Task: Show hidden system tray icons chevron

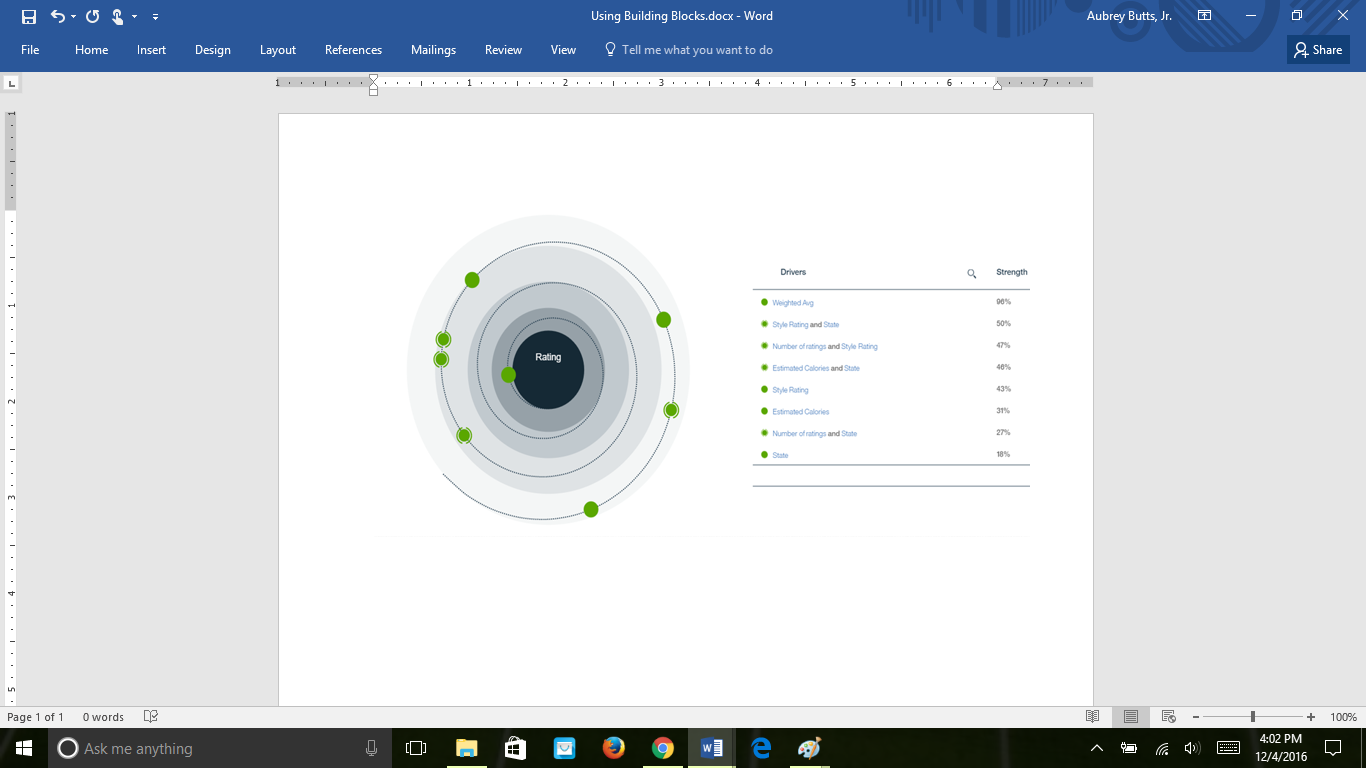Action: [x=1097, y=748]
